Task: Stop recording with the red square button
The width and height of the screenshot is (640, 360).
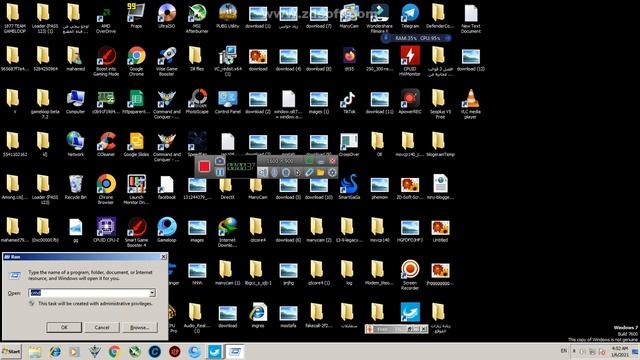Action: click(x=204, y=166)
